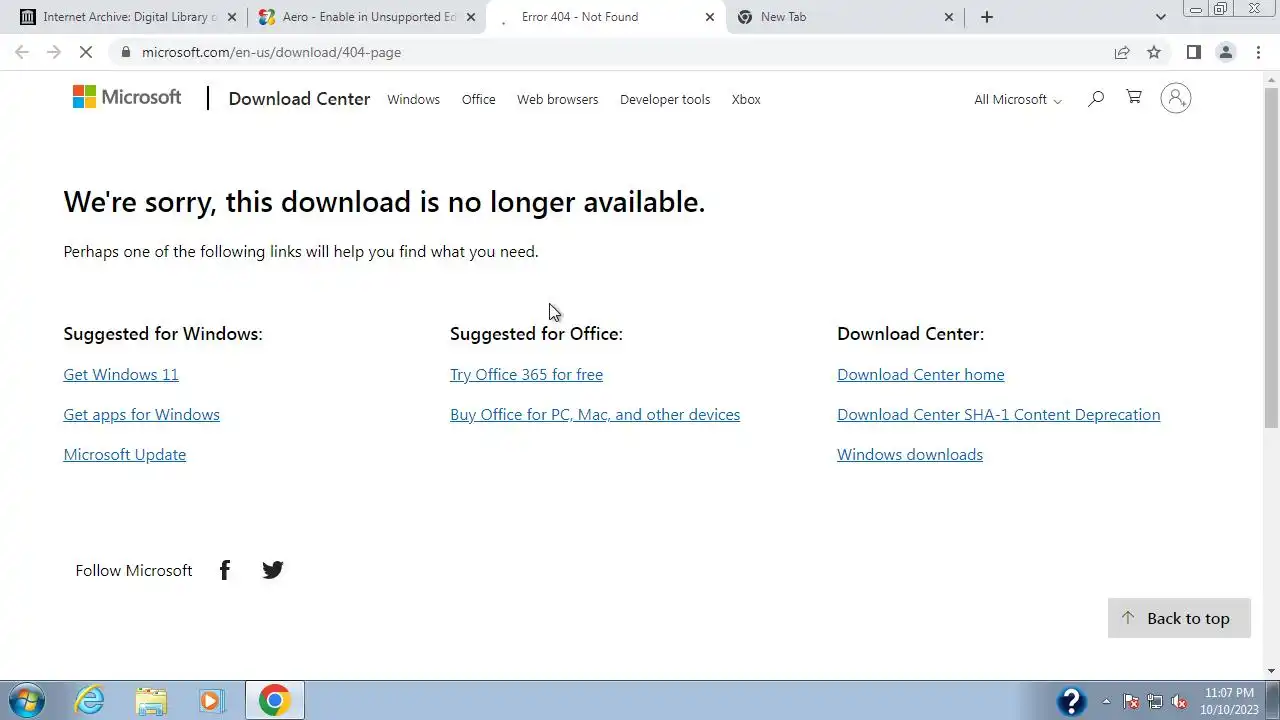Open Windows Media Player from taskbar

click(211, 701)
